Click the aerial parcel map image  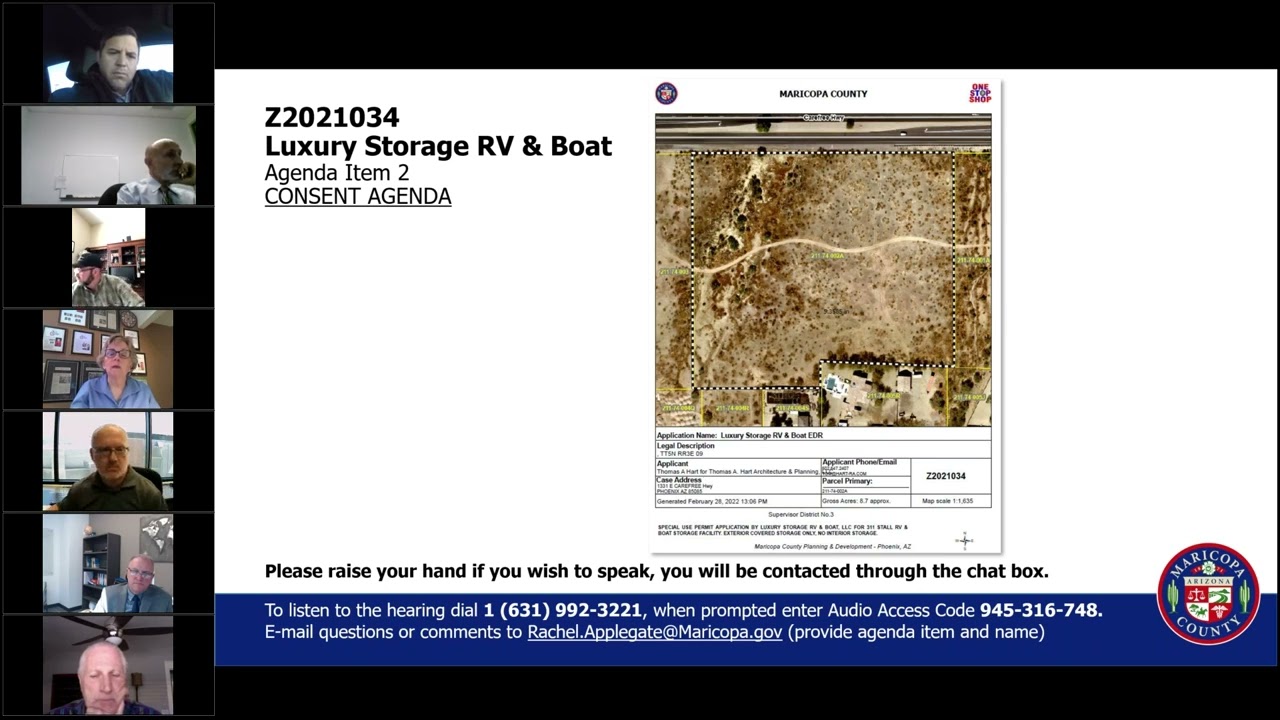coord(823,269)
